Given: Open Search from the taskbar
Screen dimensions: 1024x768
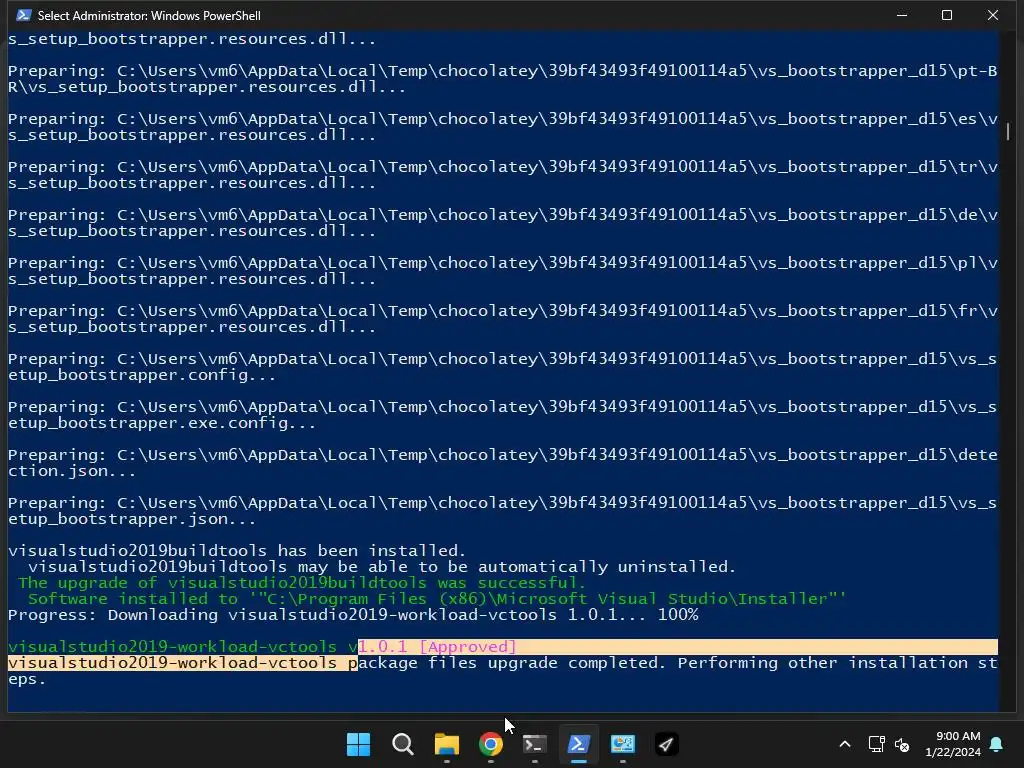Looking at the screenshot, I should tap(402, 744).
